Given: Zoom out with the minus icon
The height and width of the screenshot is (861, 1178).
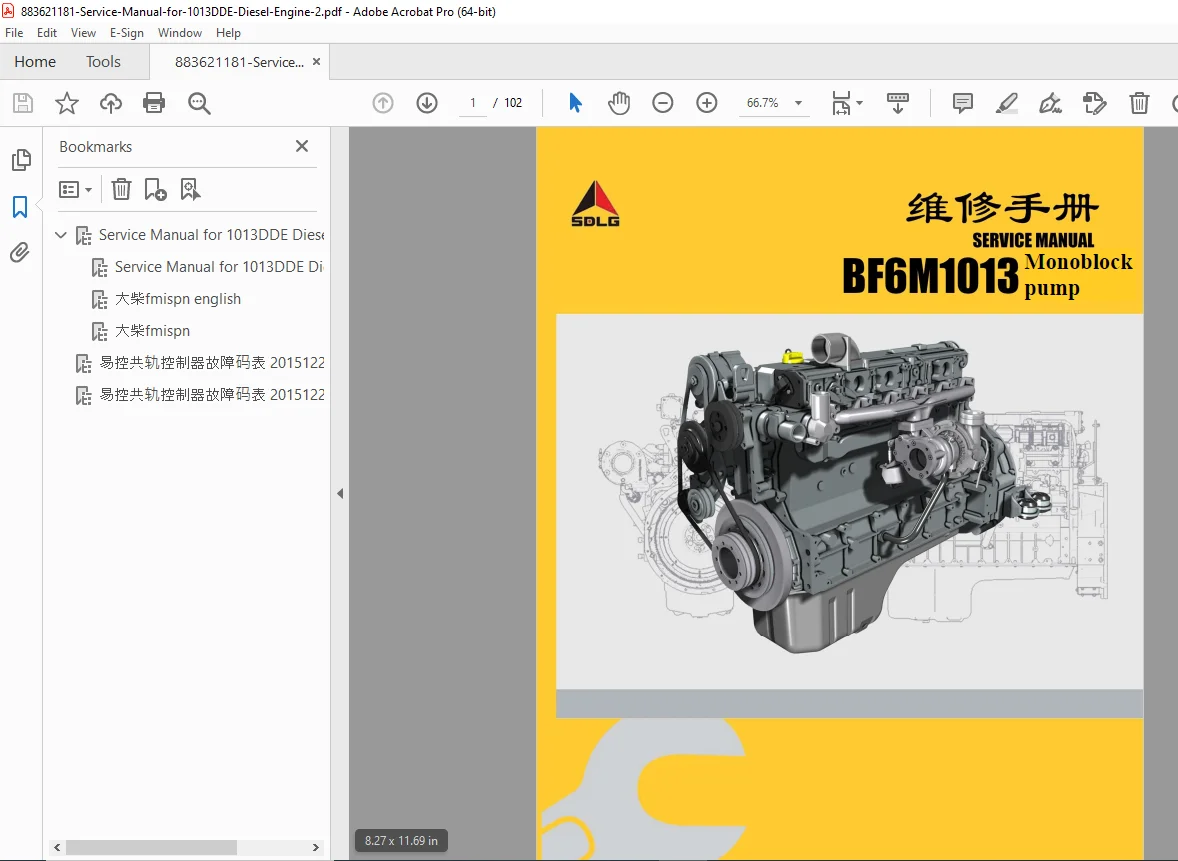Looking at the screenshot, I should [x=663, y=103].
